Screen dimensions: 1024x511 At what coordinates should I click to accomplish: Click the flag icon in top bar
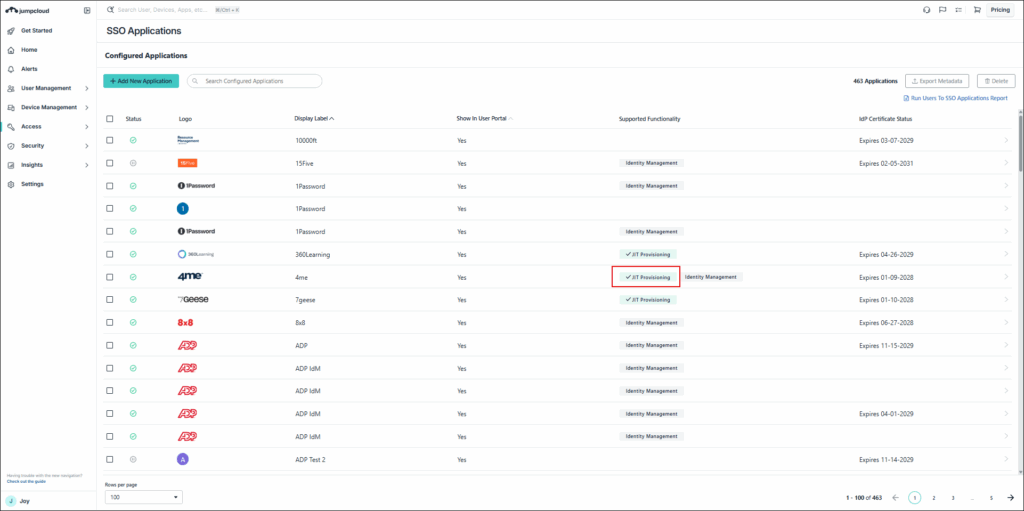point(942,10)
